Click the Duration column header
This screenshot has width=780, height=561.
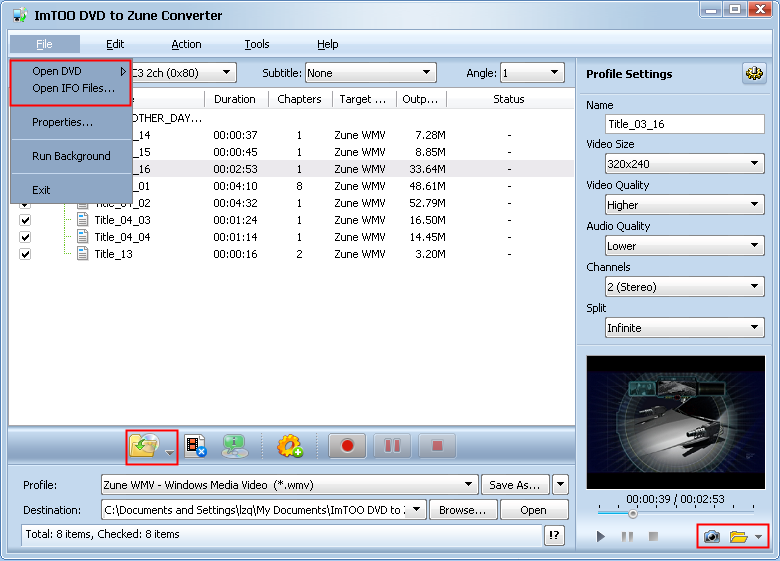point(236,99)
